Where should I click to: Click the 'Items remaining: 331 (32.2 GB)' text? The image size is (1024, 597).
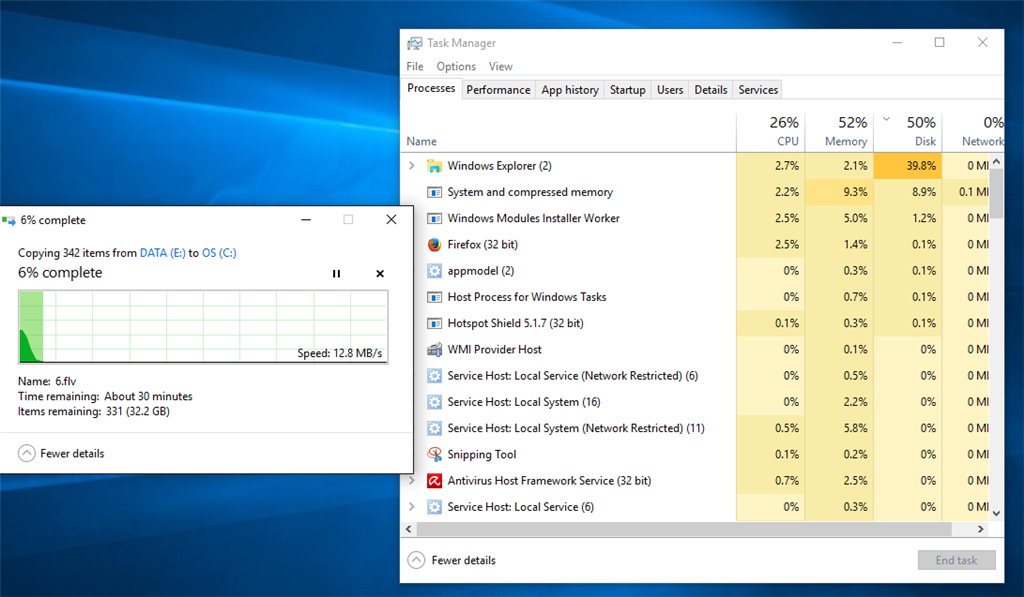(93, 411)
